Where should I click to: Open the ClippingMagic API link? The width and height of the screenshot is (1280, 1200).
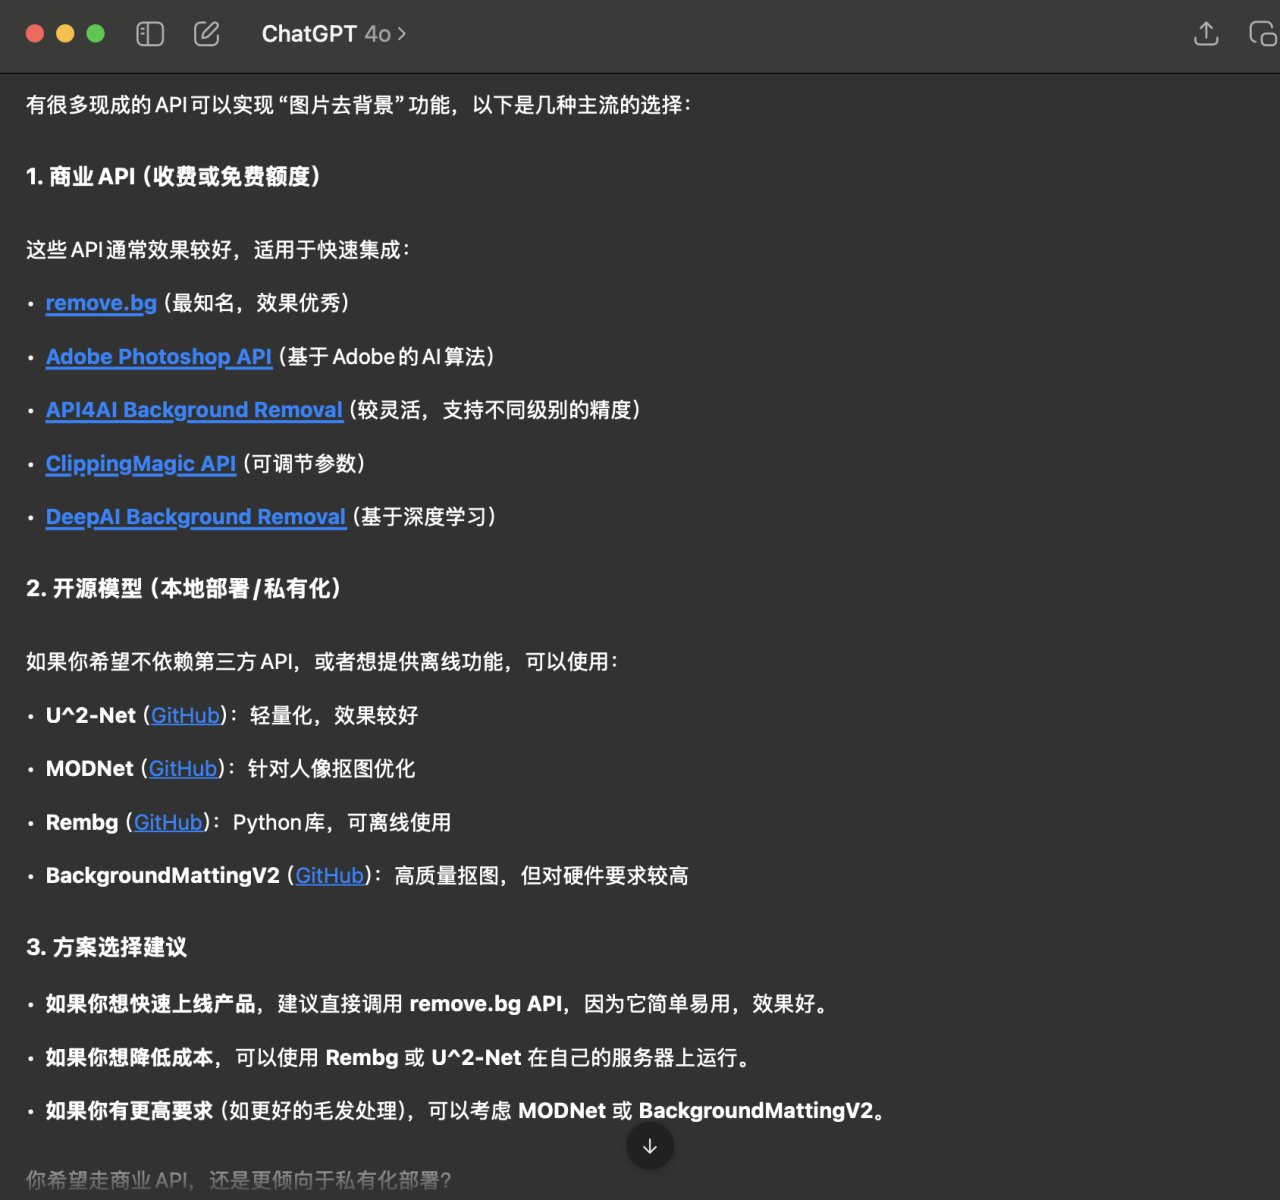[141, 464]
